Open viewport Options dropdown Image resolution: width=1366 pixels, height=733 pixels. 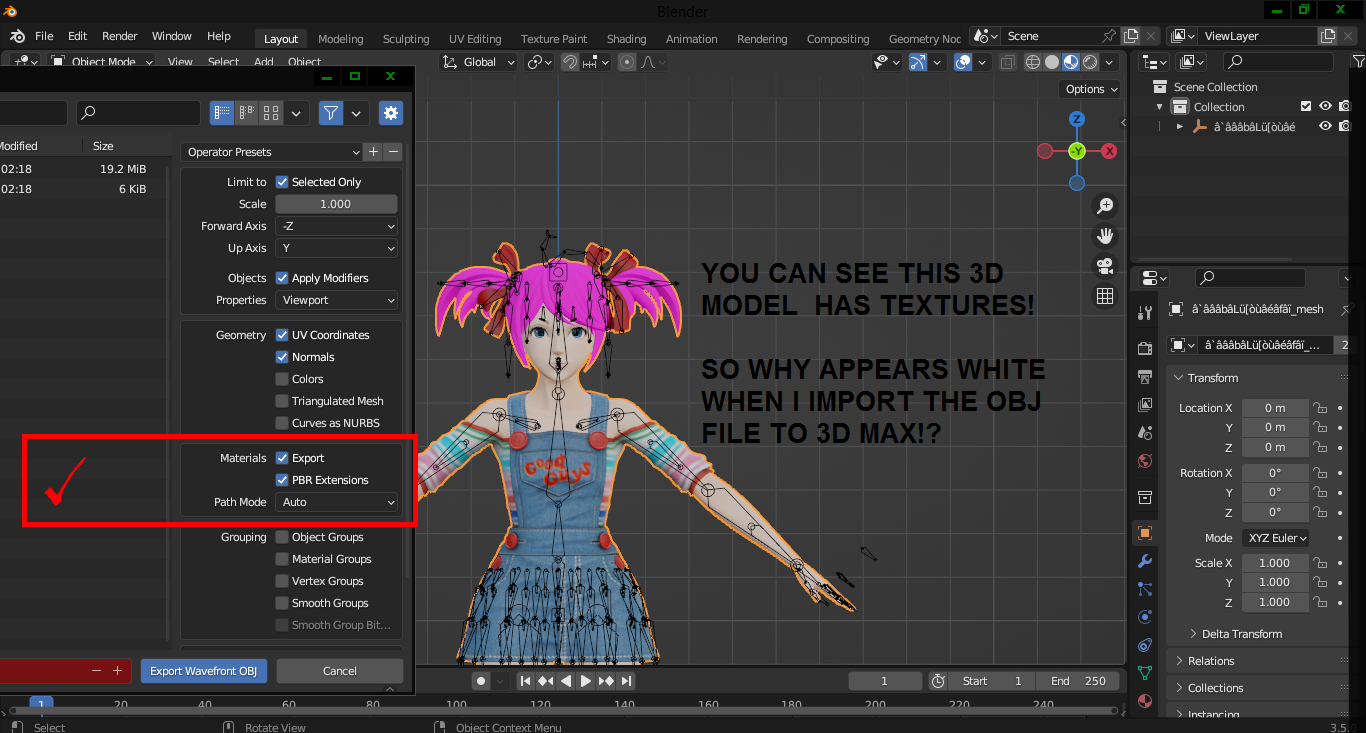1091,89
